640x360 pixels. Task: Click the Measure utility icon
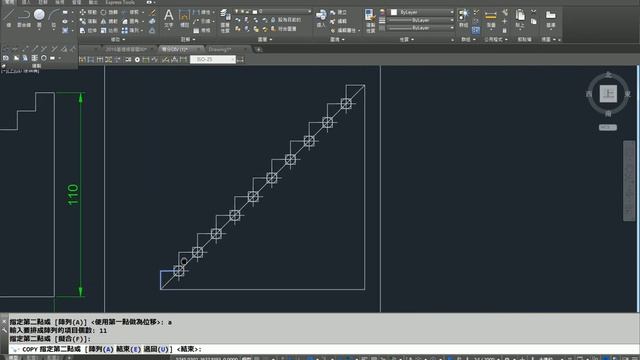point(491,16)
